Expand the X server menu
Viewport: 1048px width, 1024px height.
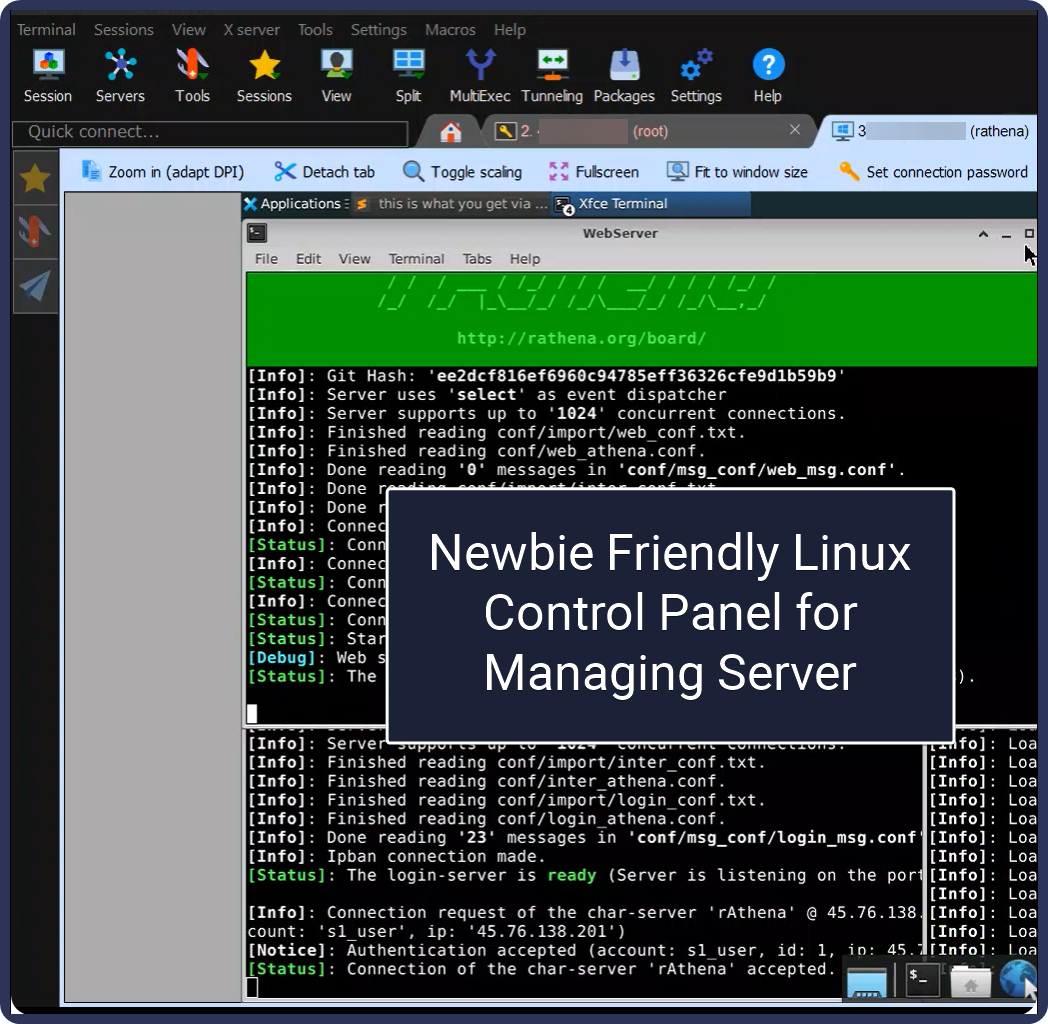click(x=251, y=30)
